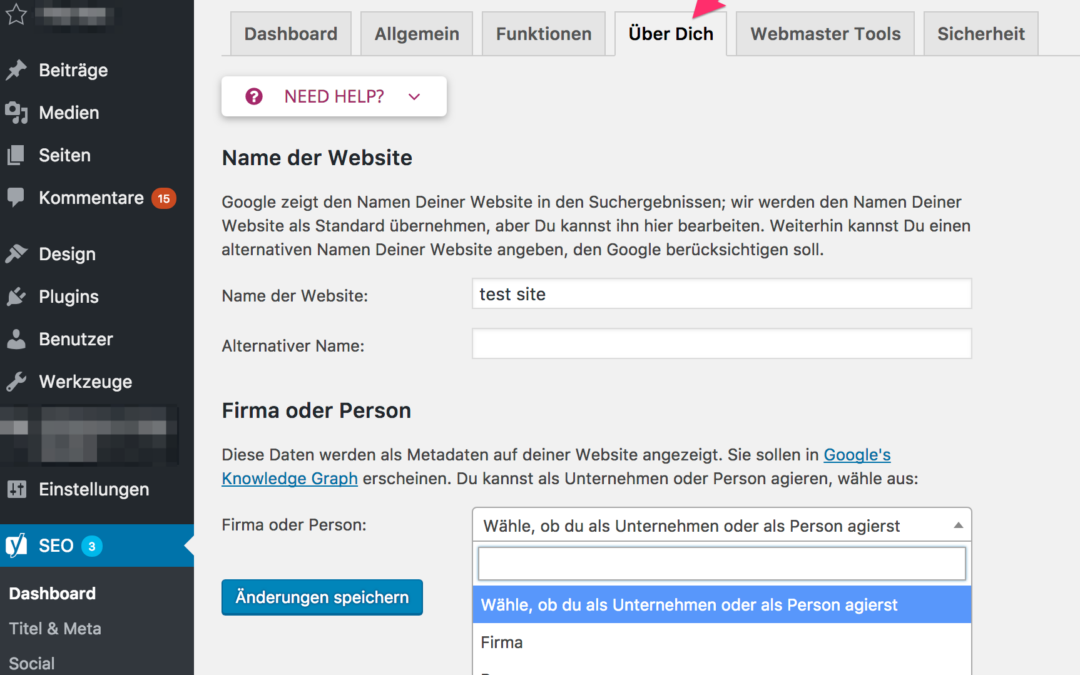Screen dimensions: 1080x675
Task: Switch to the Funktionen tab
Action: (543, 34)
